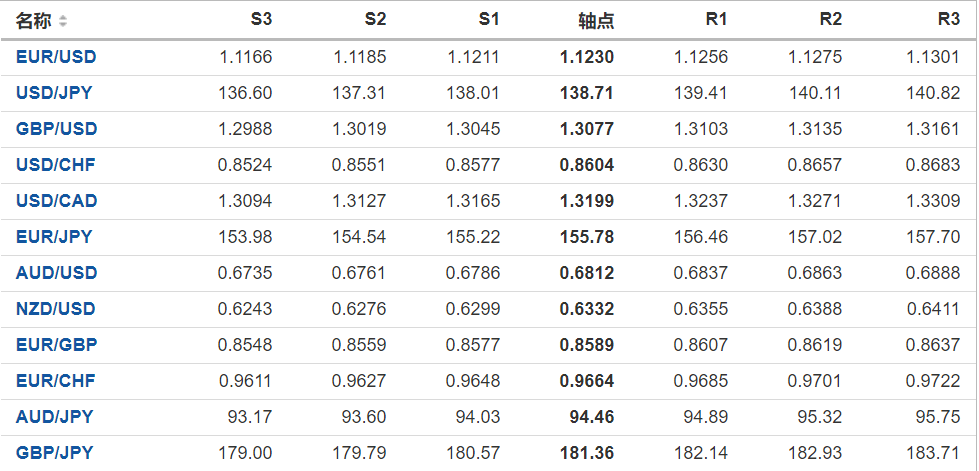This screenshot has width=979, height=471.
Task: Select the AUD/JPY pair link
Action: 54,417
